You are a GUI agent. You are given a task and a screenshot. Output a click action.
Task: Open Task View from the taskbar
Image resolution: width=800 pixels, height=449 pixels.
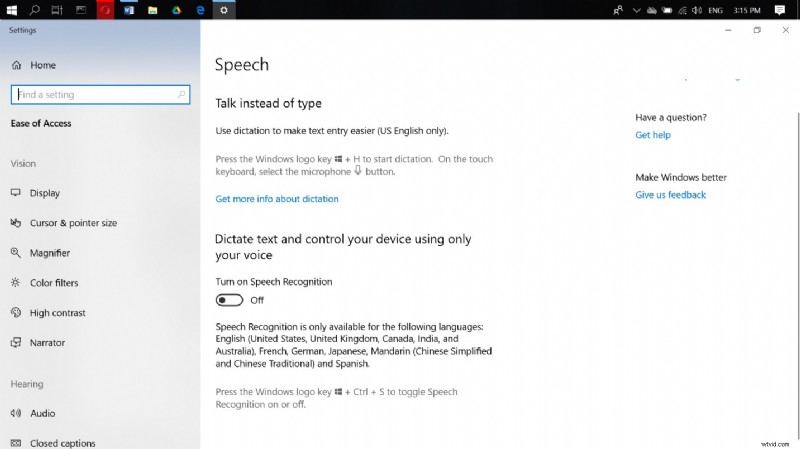57,10
